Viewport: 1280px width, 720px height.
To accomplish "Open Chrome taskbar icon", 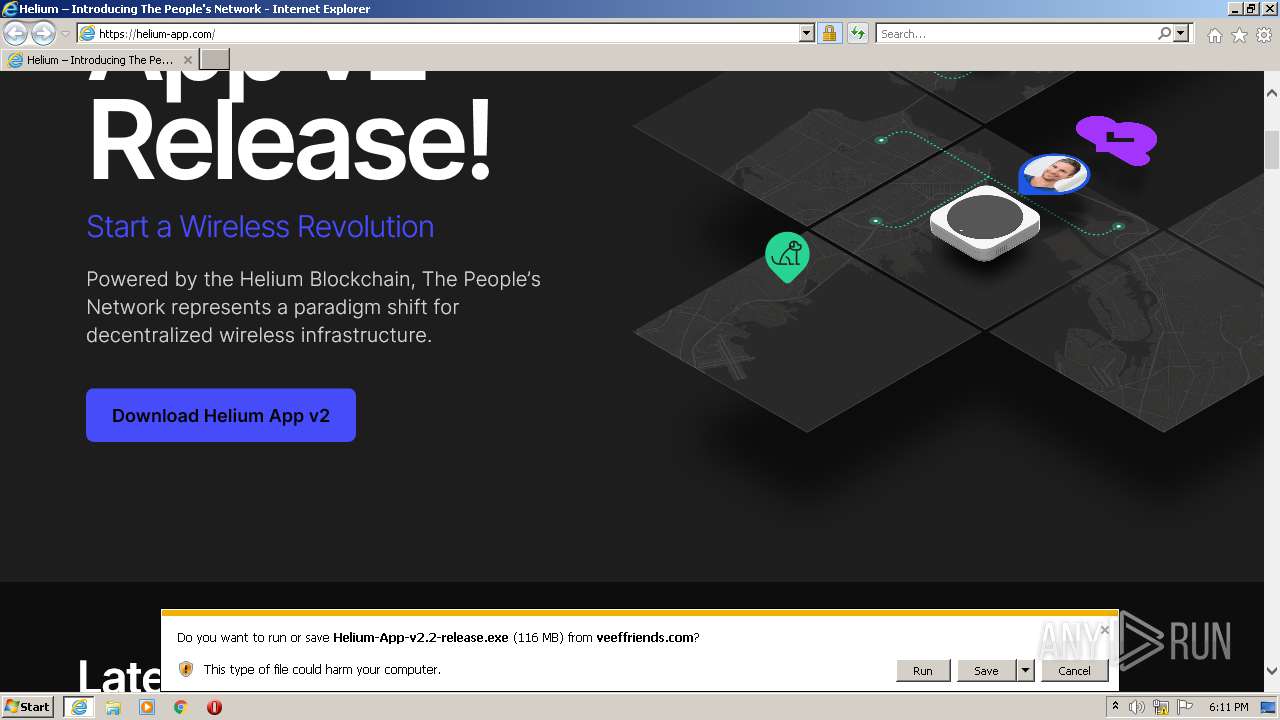I will (181, 707).
